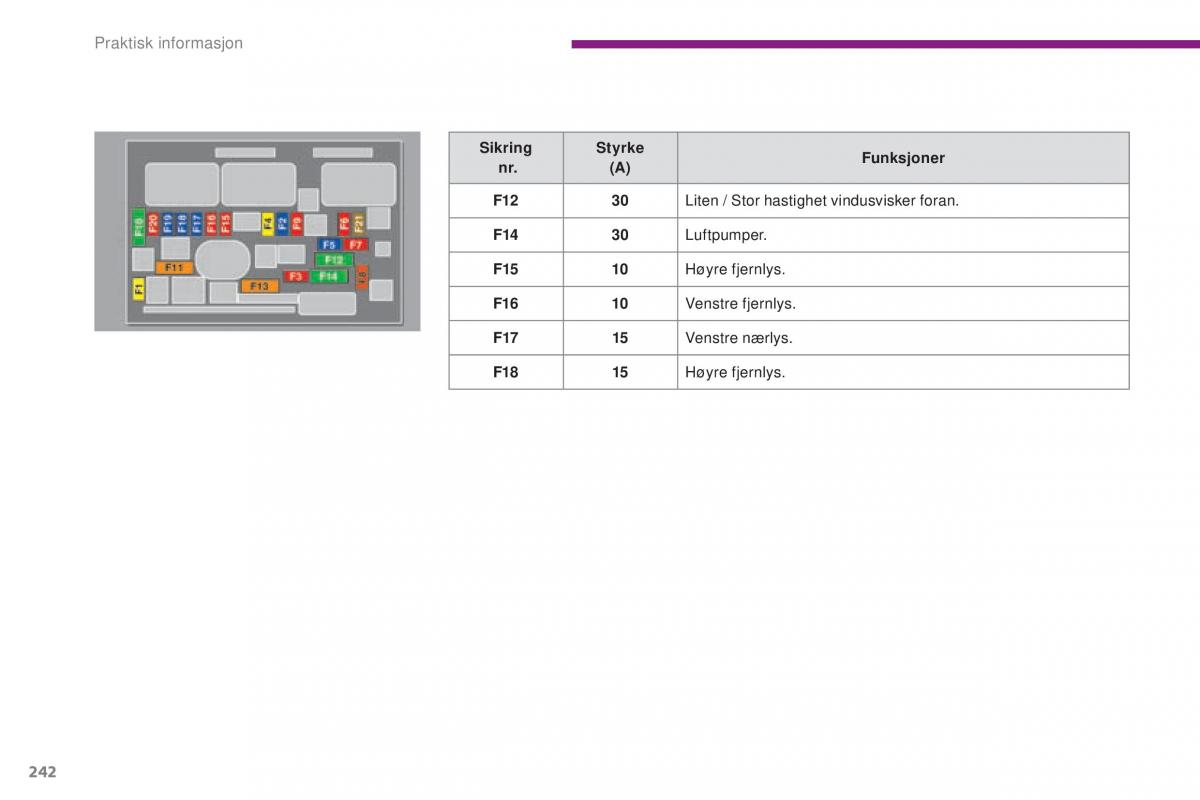Screen dimensions: 1200x800
Task: Select the F12 cell in the table
Action: pos(505,201)
